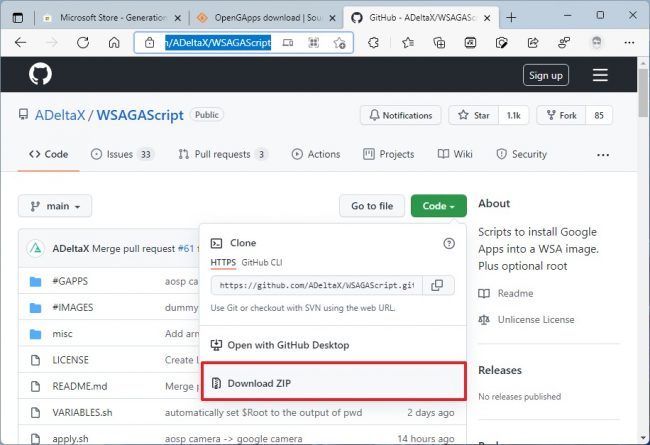Open the Actions tab

pyautogui.click(x=316, y=154)
